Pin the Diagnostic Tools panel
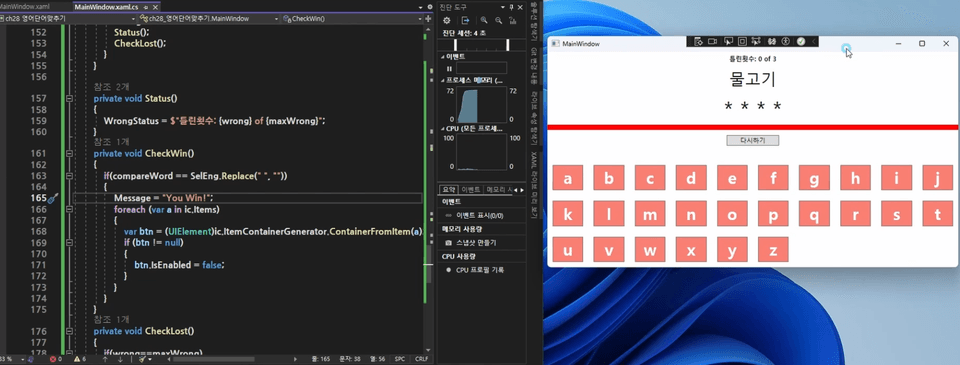The width and height of the screenshot is (960, 365). (x=511, y=7)
